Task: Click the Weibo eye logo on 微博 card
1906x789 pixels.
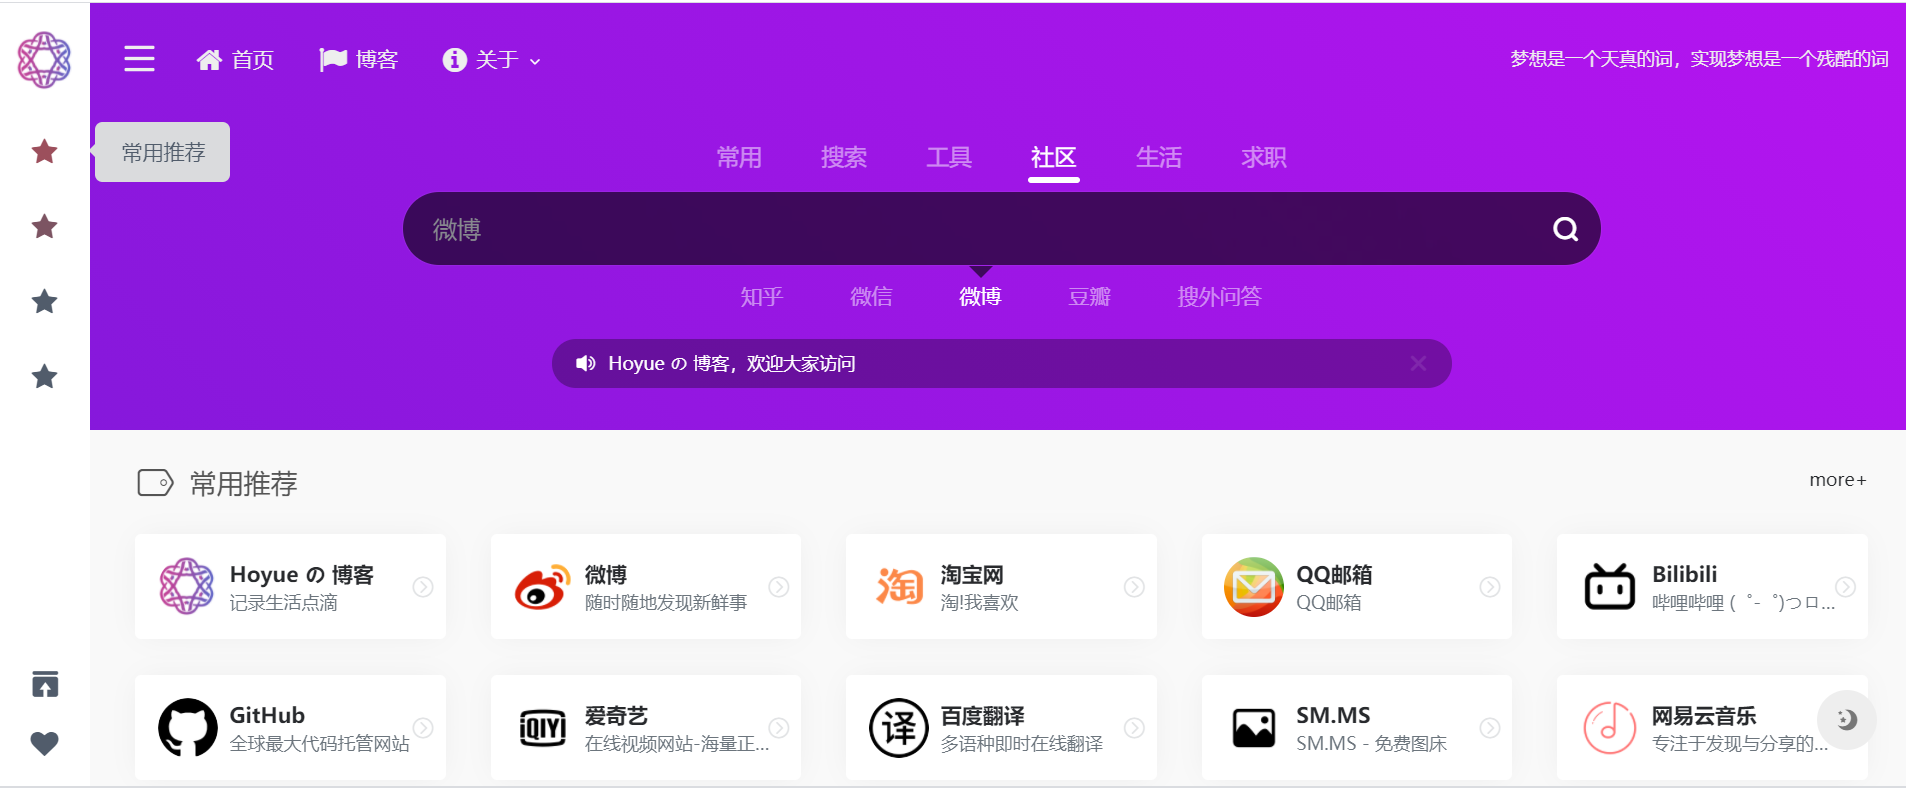Action: pyautogui.click(x=542, y=587)
